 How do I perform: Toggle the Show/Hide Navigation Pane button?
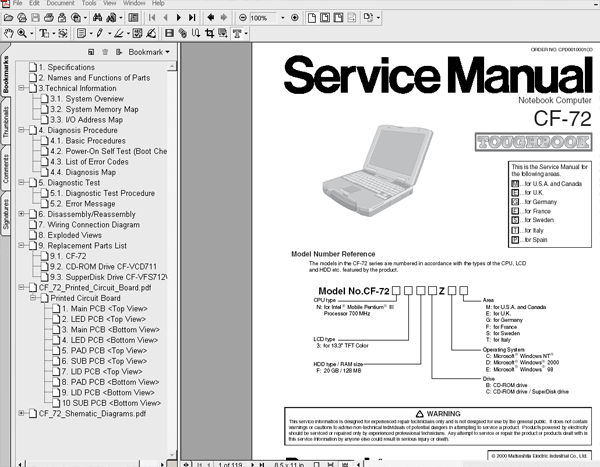pos(133,18)
